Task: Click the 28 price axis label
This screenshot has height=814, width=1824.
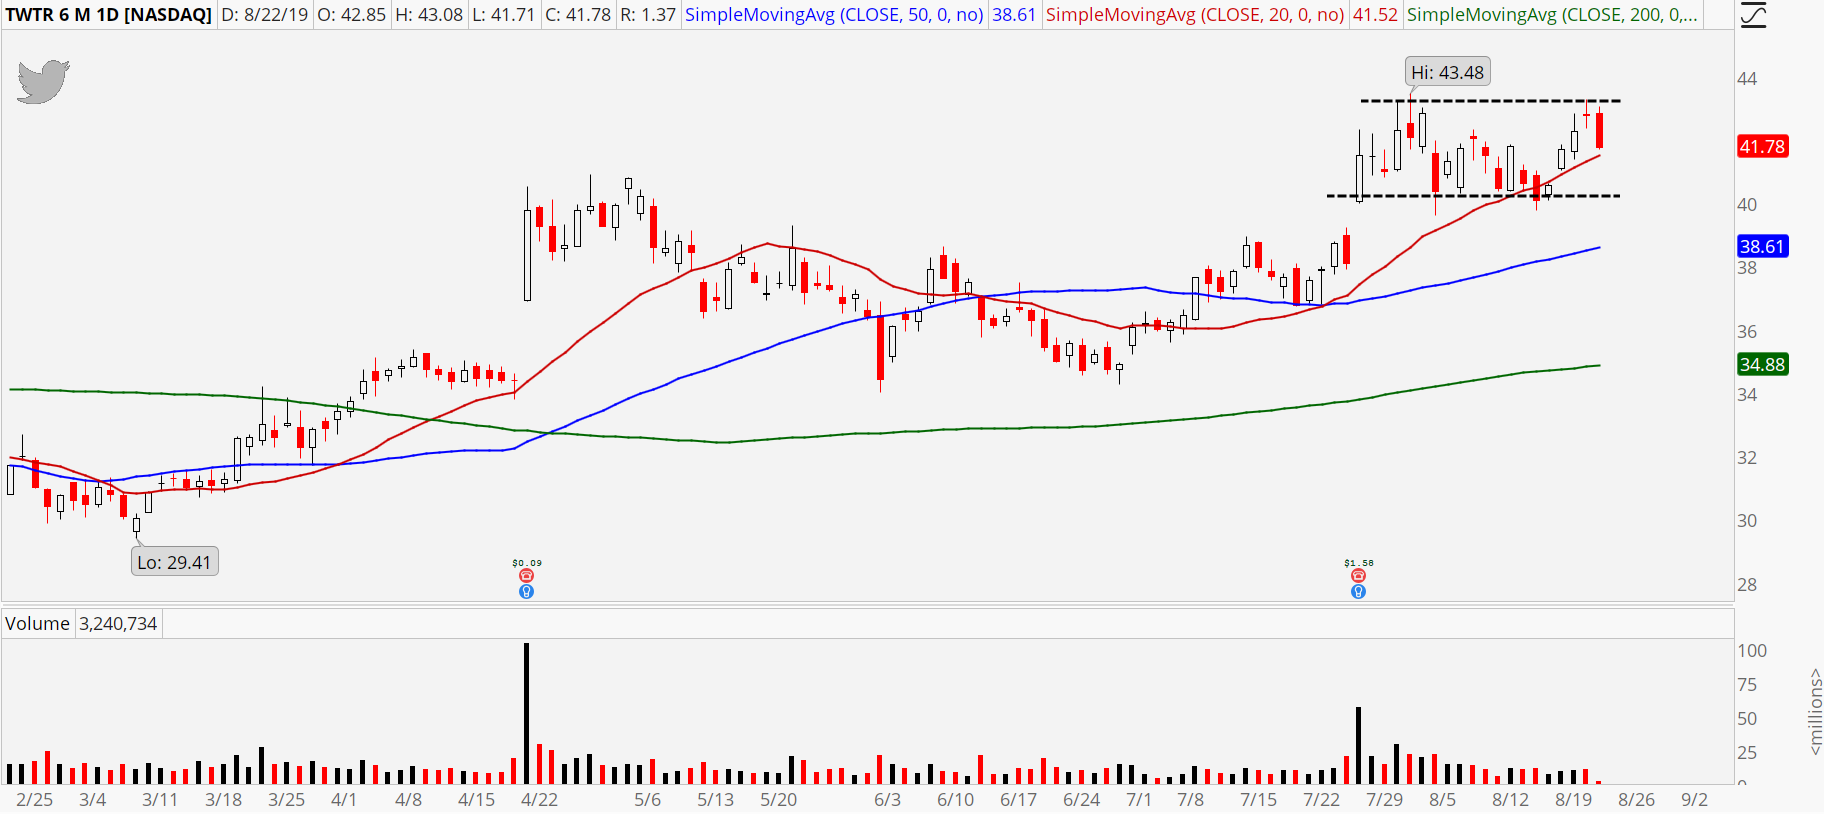Action: [x=1747, y=585]
